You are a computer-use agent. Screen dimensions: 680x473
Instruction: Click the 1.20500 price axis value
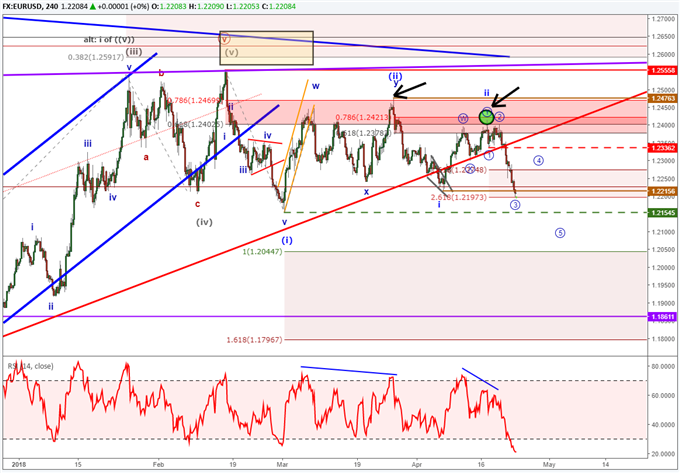point(662,250)
